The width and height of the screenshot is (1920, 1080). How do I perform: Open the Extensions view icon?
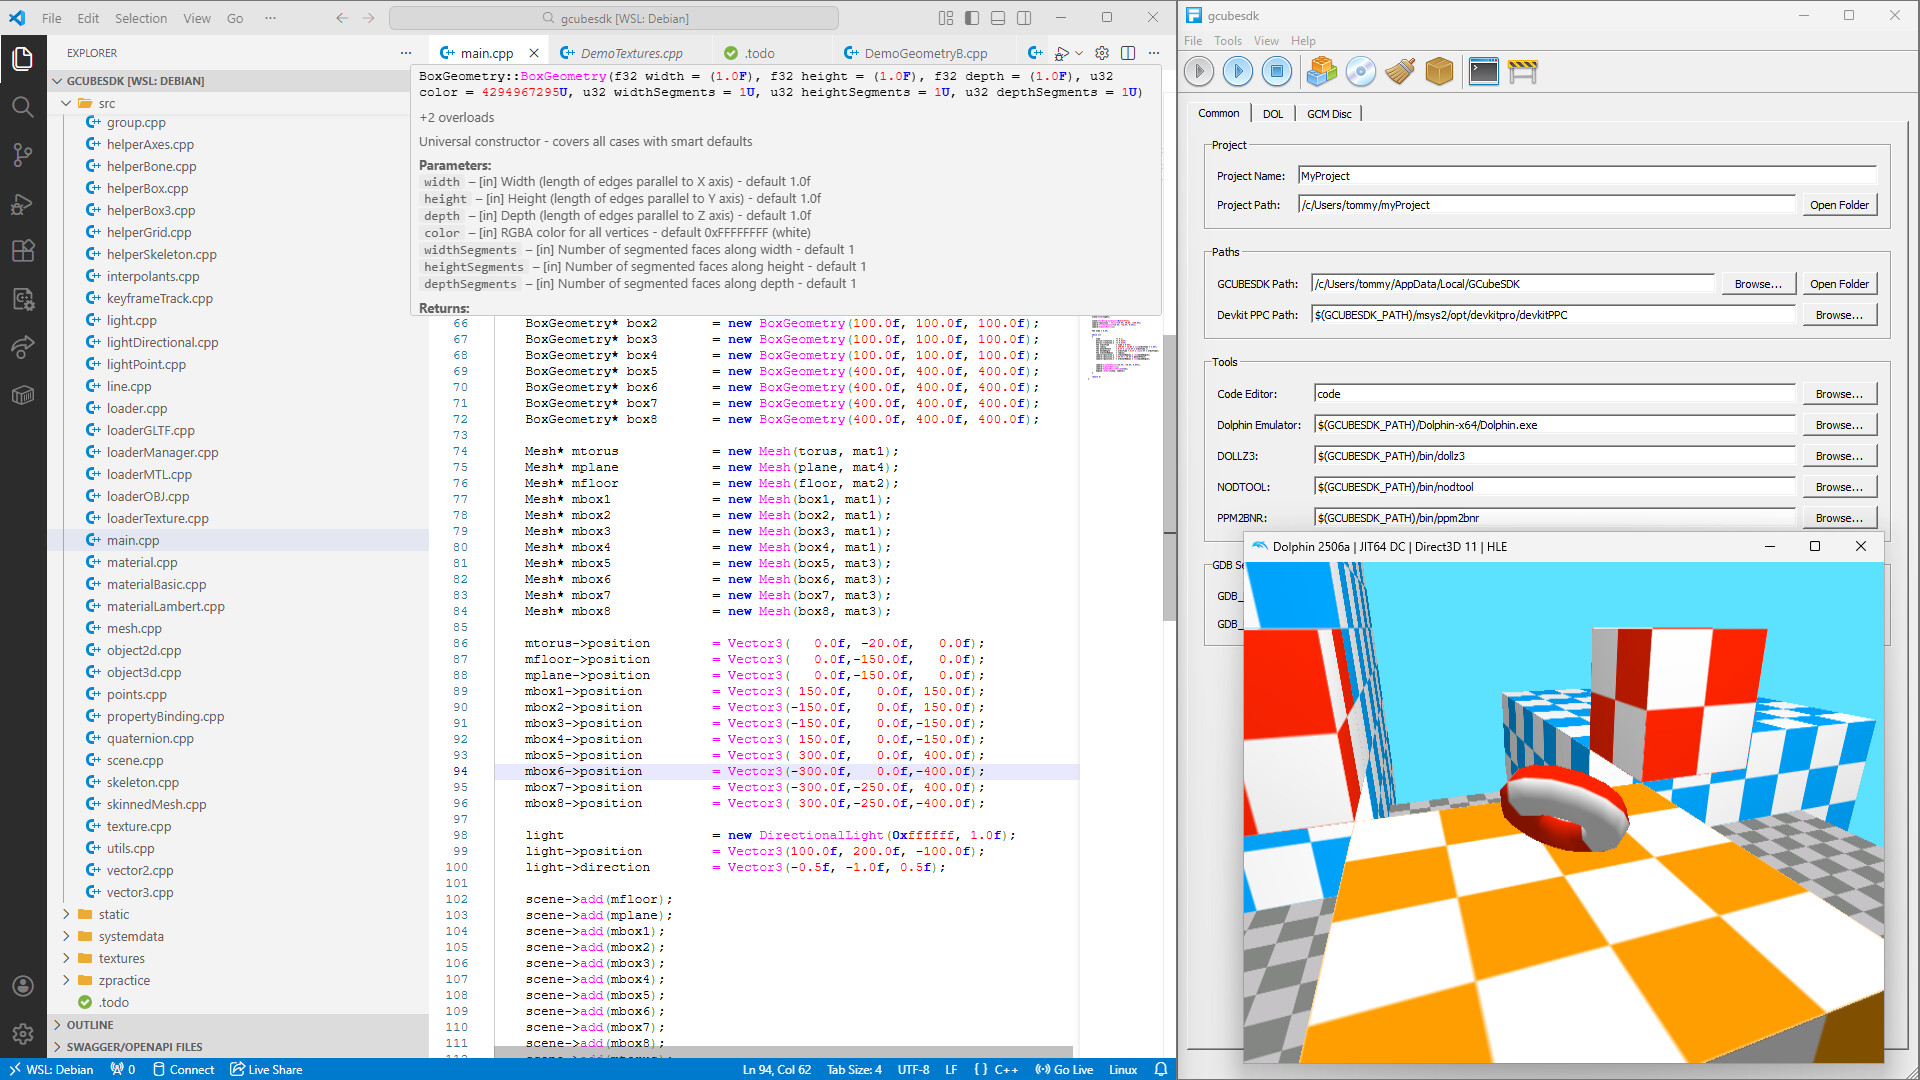tap(23, 251)
